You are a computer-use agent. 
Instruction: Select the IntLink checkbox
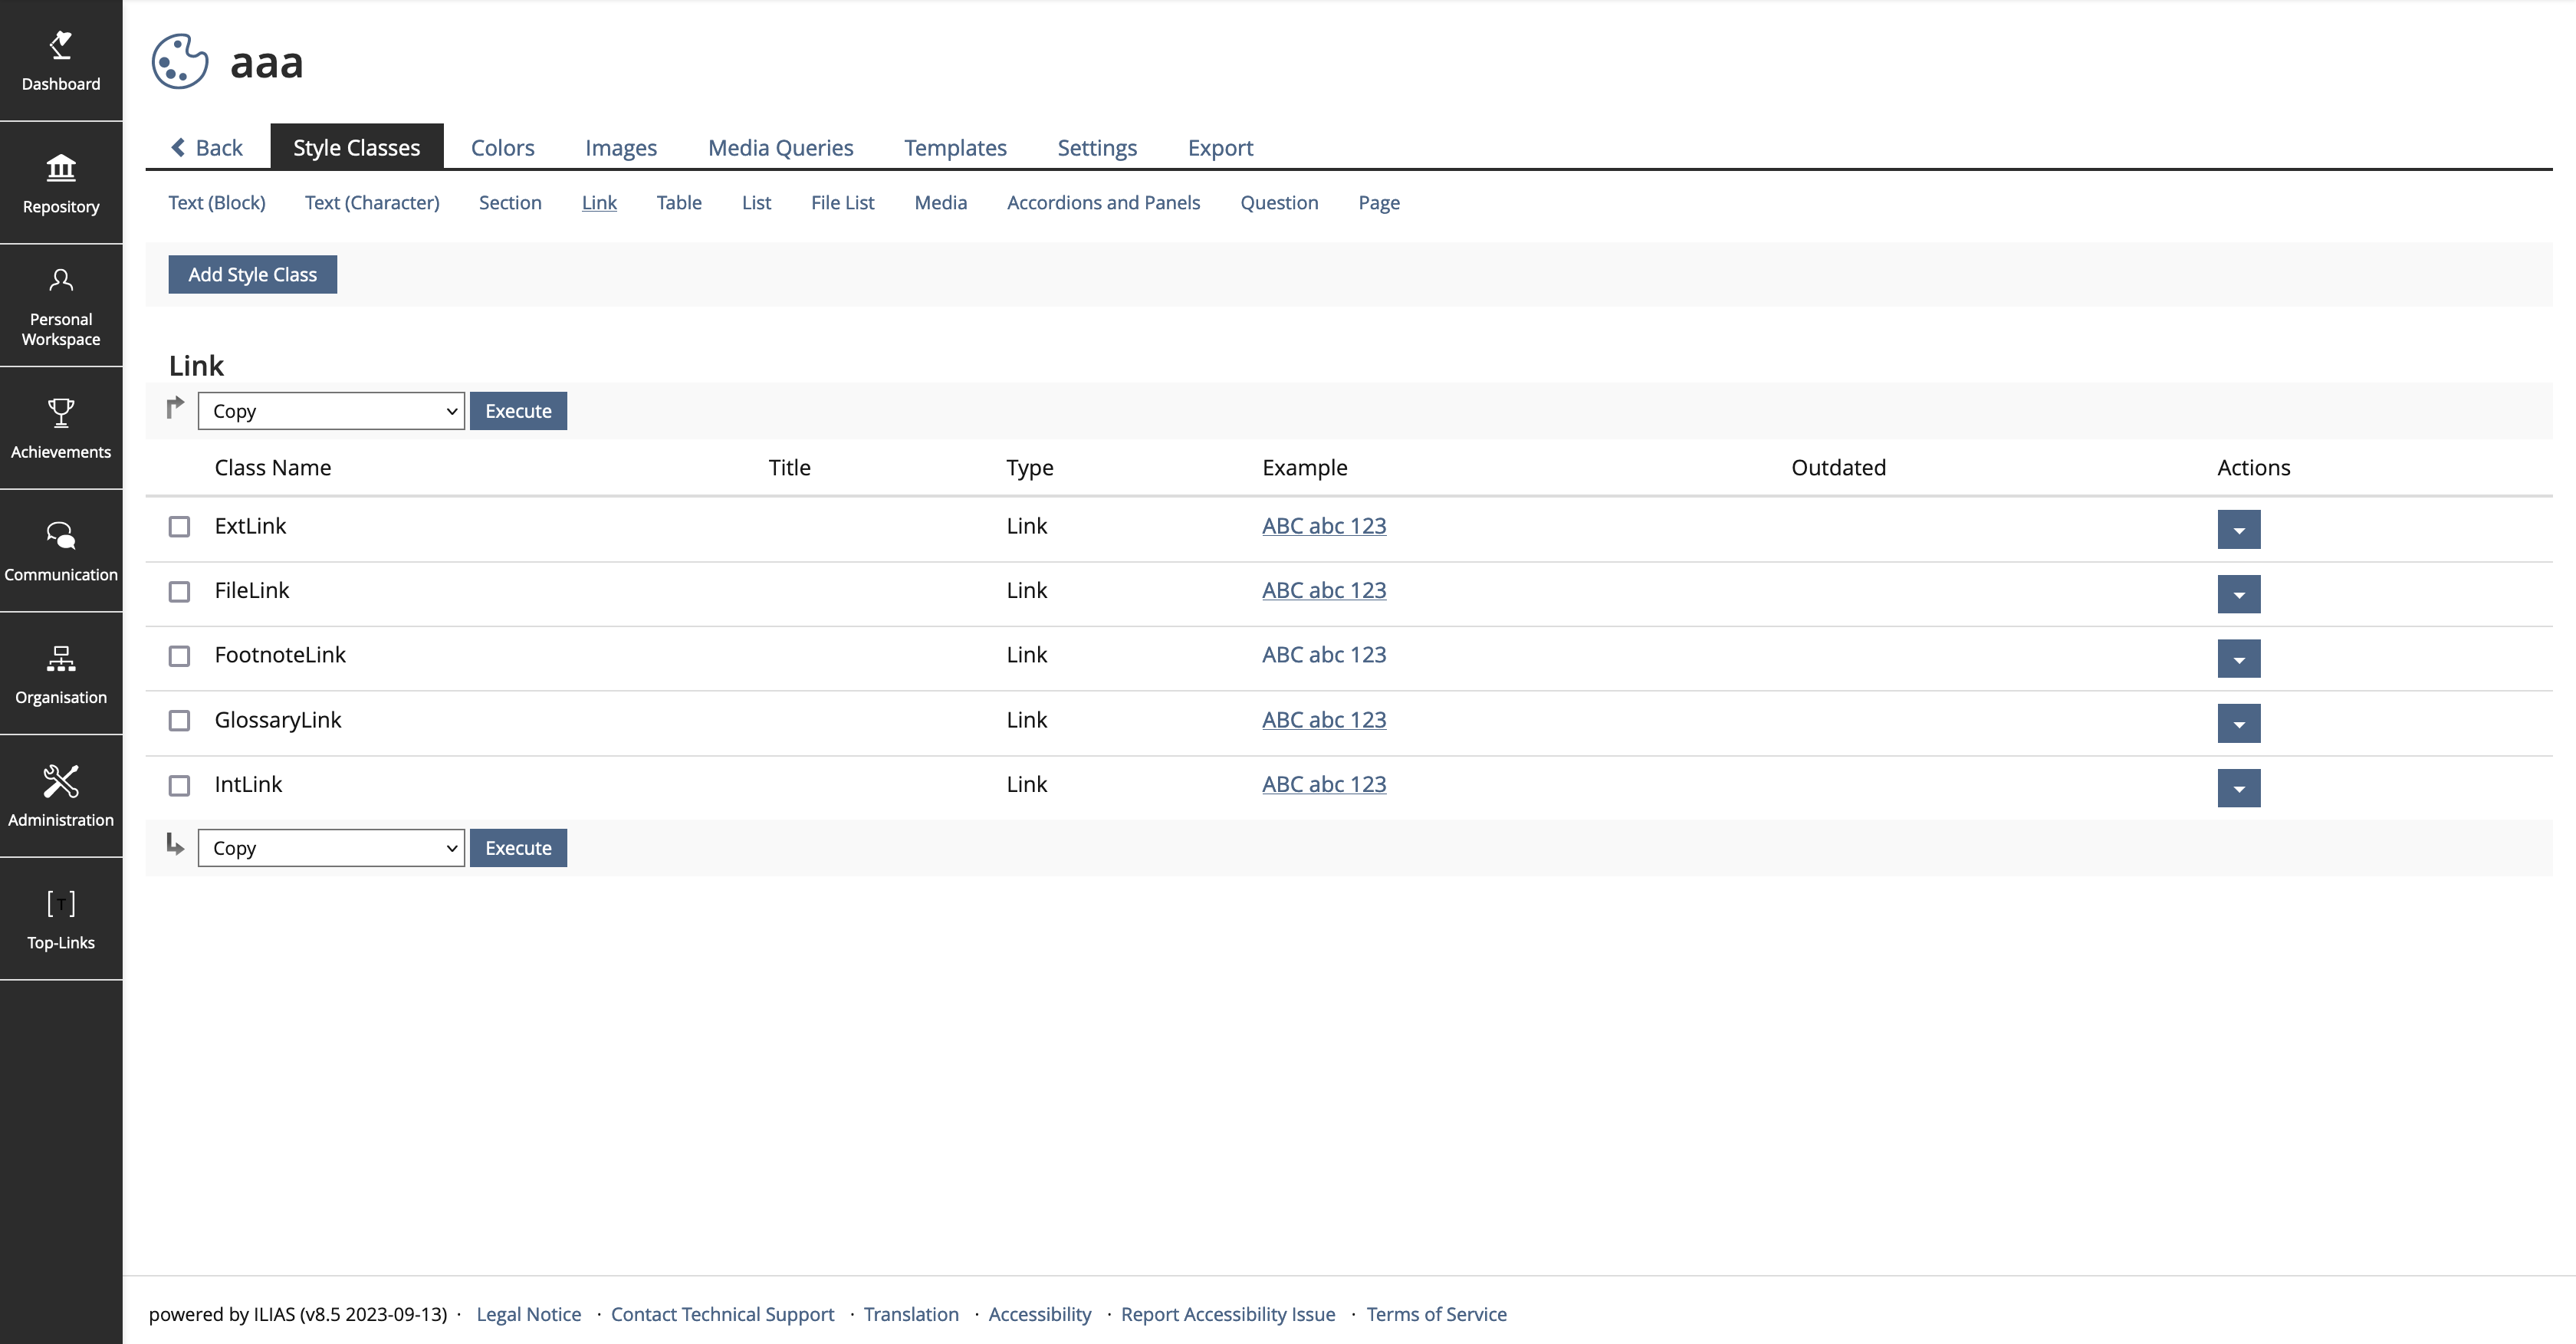tap(179, 786)
